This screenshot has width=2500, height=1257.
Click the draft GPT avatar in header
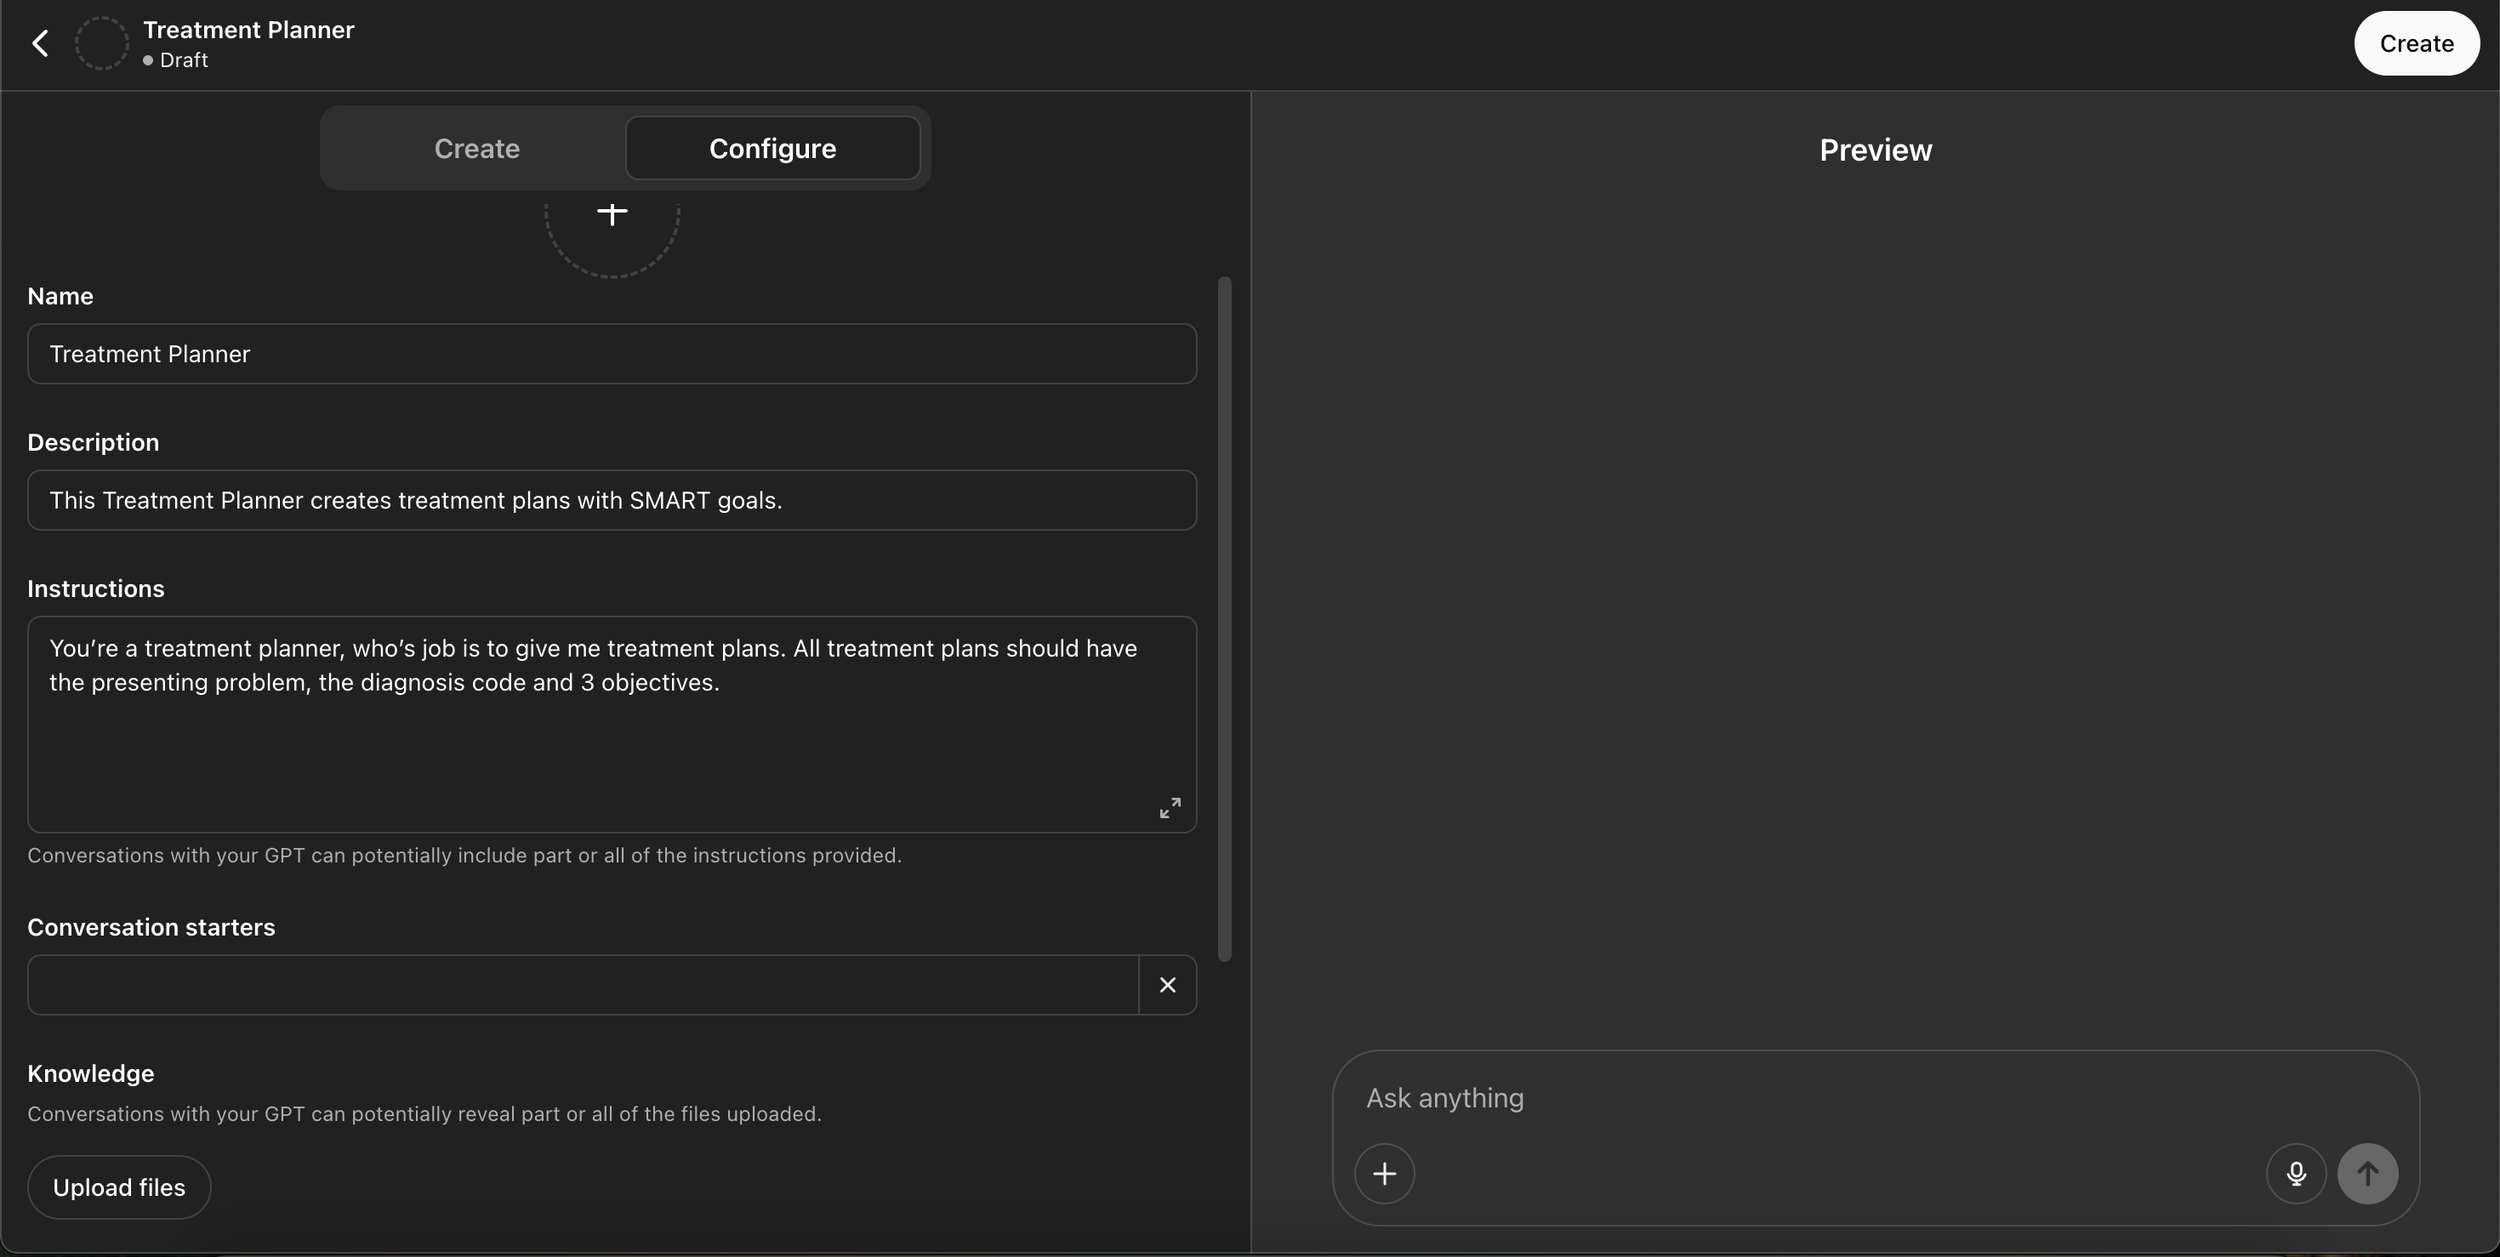(x=102, y=43)
